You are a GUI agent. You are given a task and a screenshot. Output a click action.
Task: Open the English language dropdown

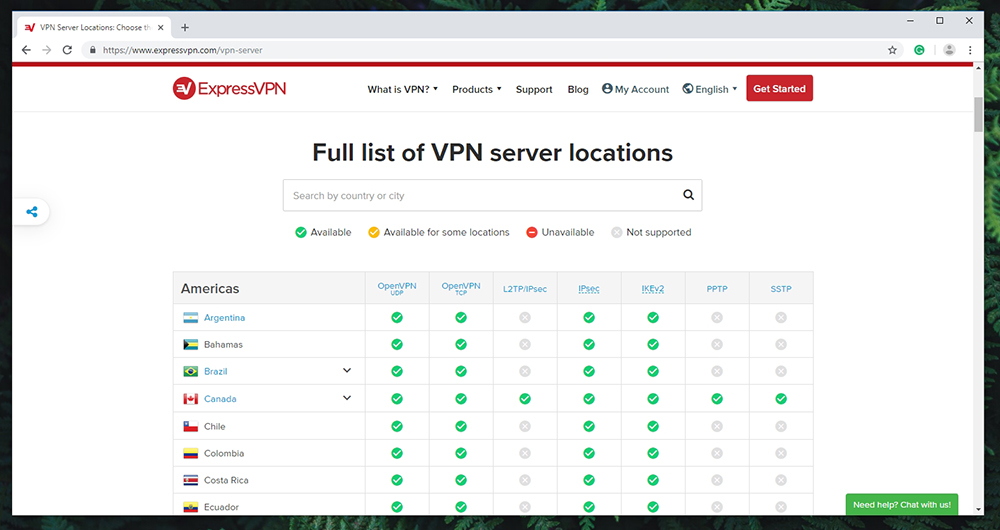coord(709,89)
